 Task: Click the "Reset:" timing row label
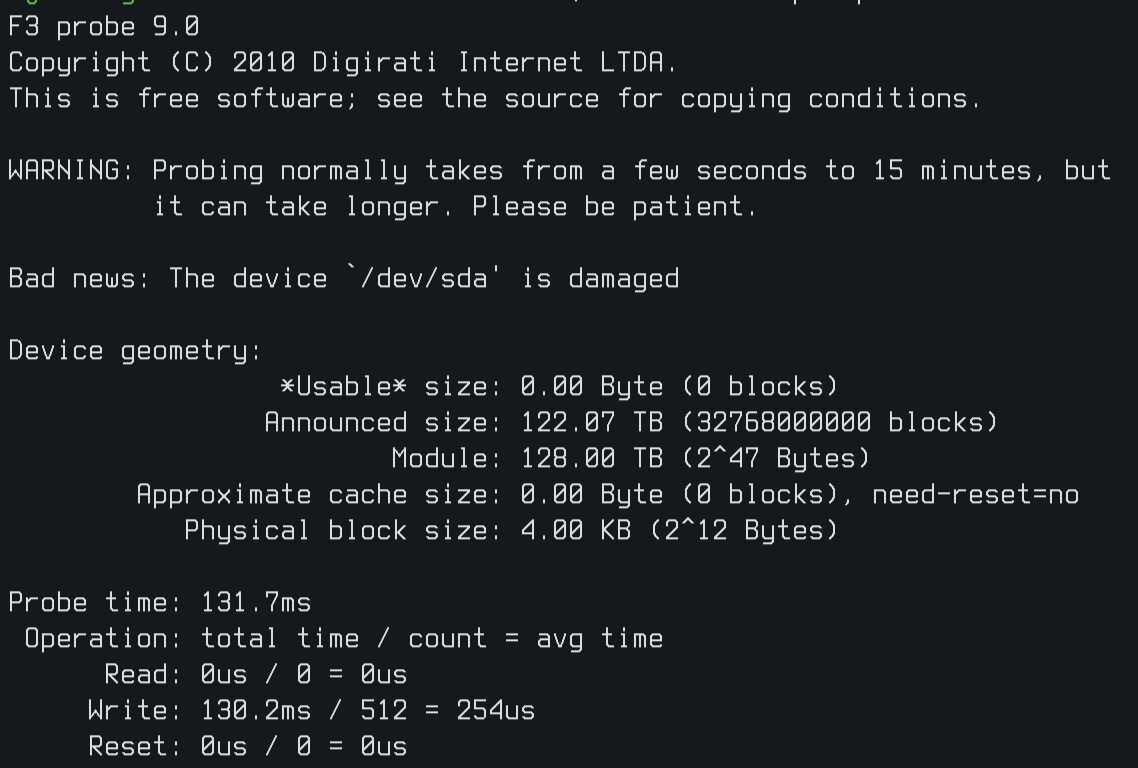[136, 747]
